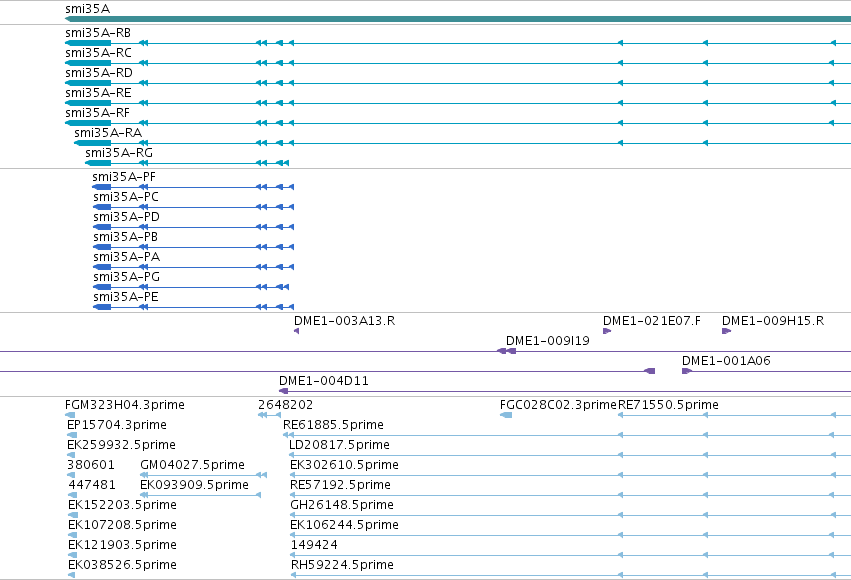
Task: Click the DME1-001A06 right-pointing arrow marker
Action: coord(687,371)
